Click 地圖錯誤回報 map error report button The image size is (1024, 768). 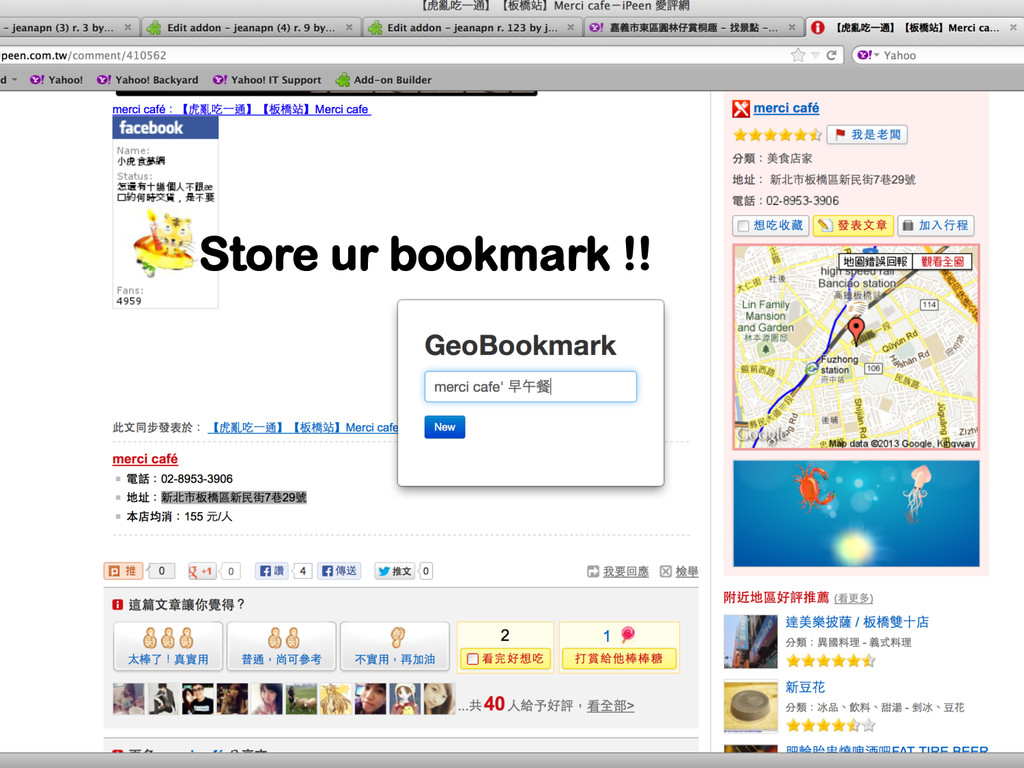(875, 262)
